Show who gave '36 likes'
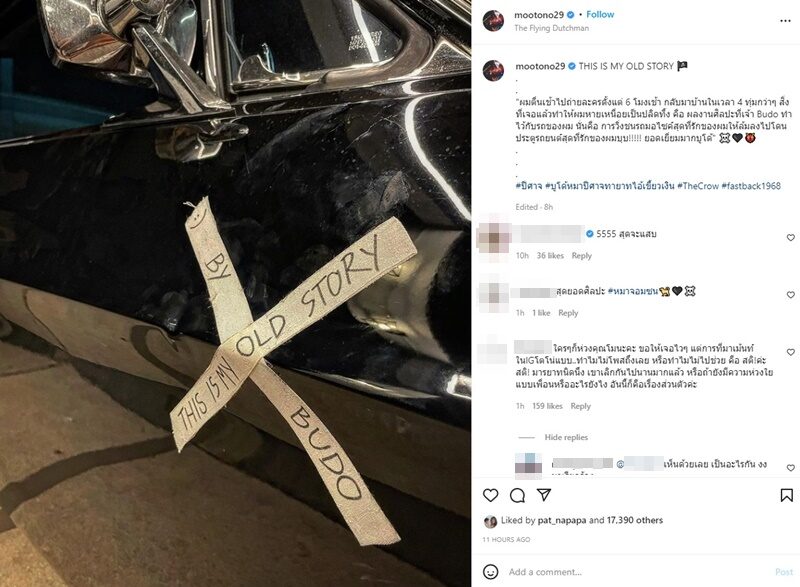Screen dimensions: 800x587 pyautogui.click(x=549, y=256)
